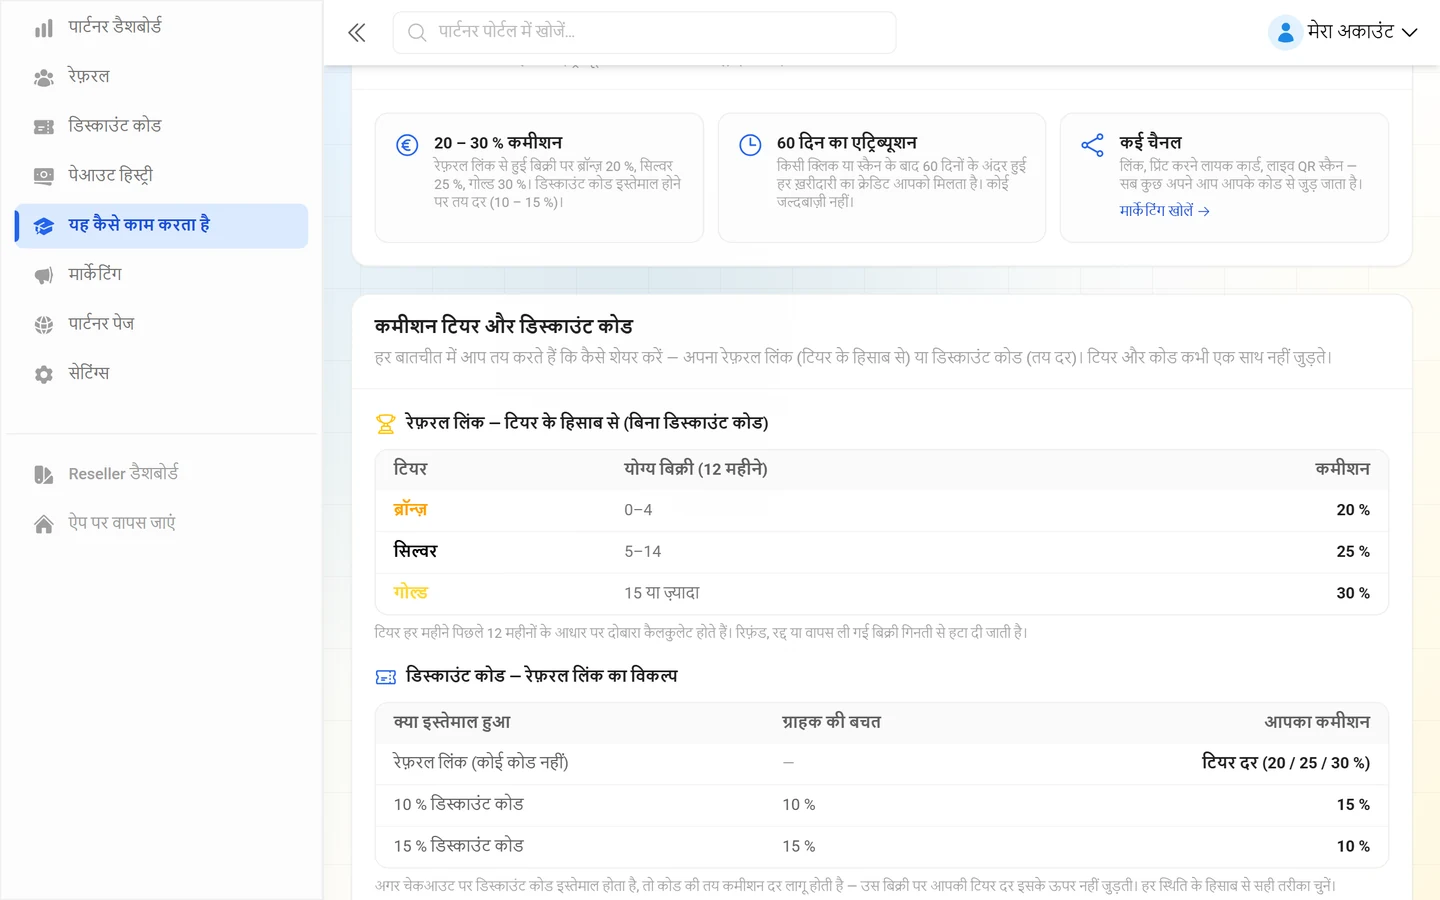
Task: Click the 0–4 sales range cell
Action: click(638, 510)
